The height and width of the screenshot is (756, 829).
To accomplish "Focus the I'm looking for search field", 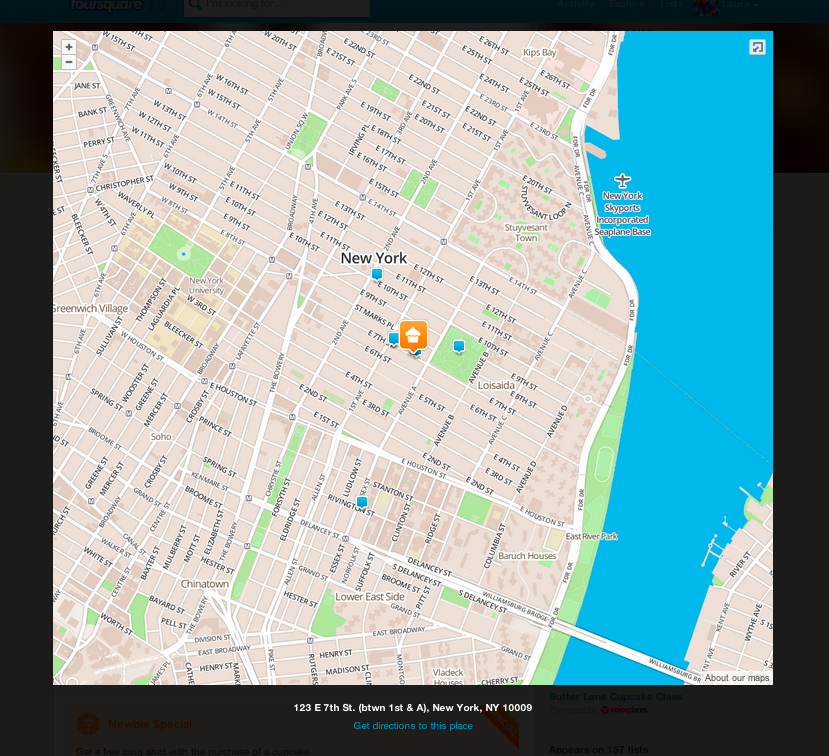I will 277,6.
